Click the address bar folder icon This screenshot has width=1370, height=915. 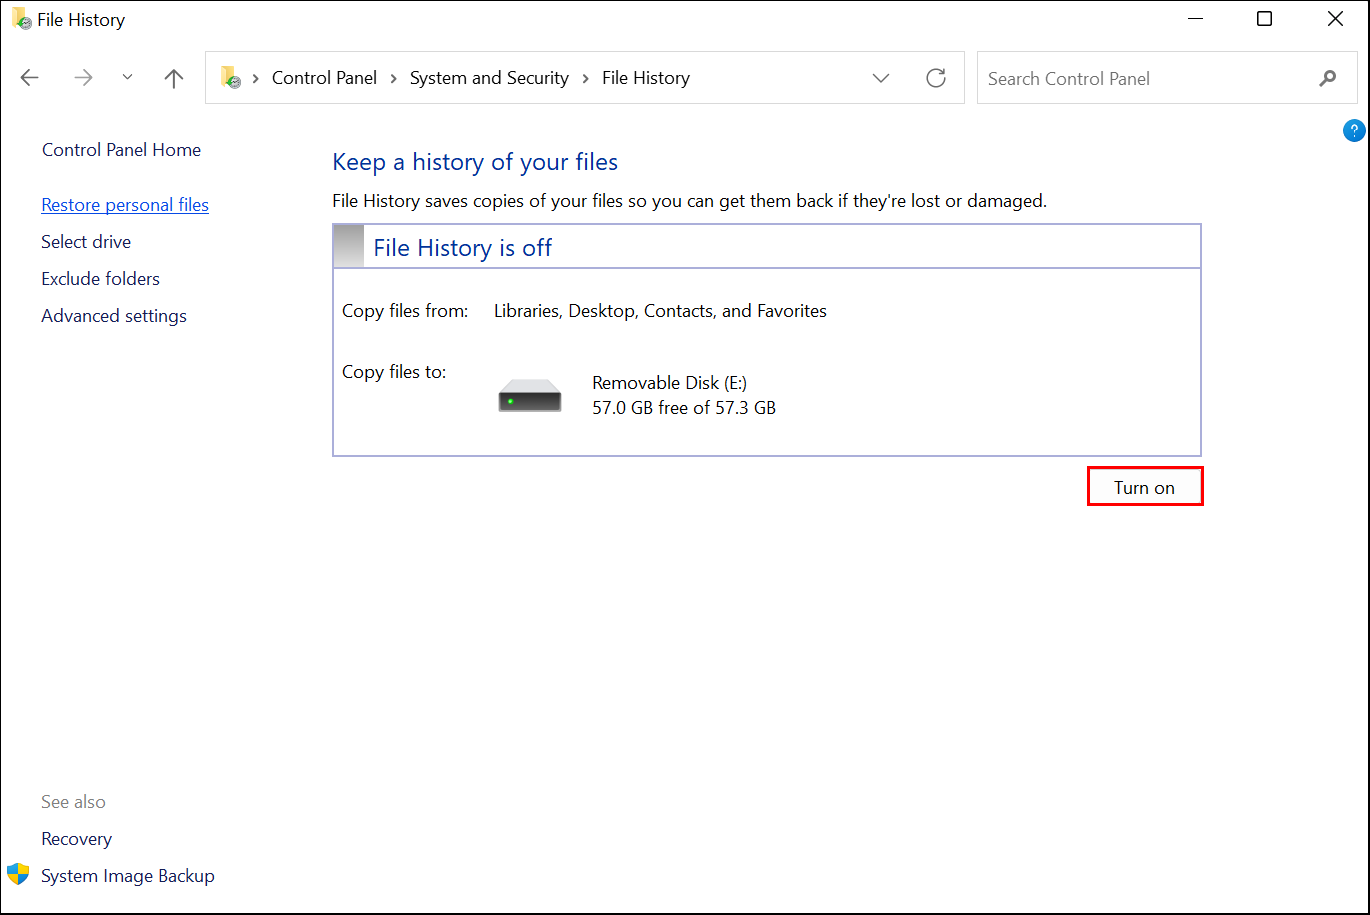pyautogui.click(x=231, y=78)
